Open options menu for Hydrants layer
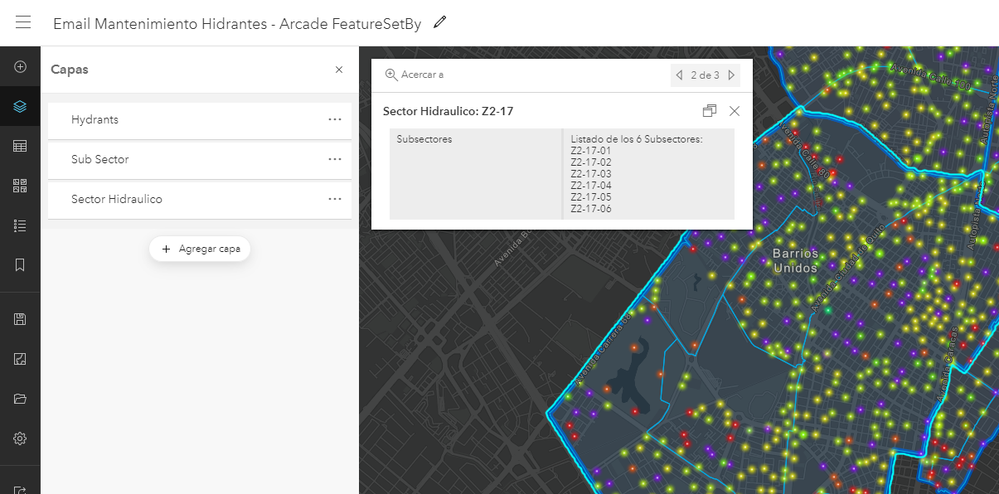Viewport: 999px width, 494px height. [334, 119]
